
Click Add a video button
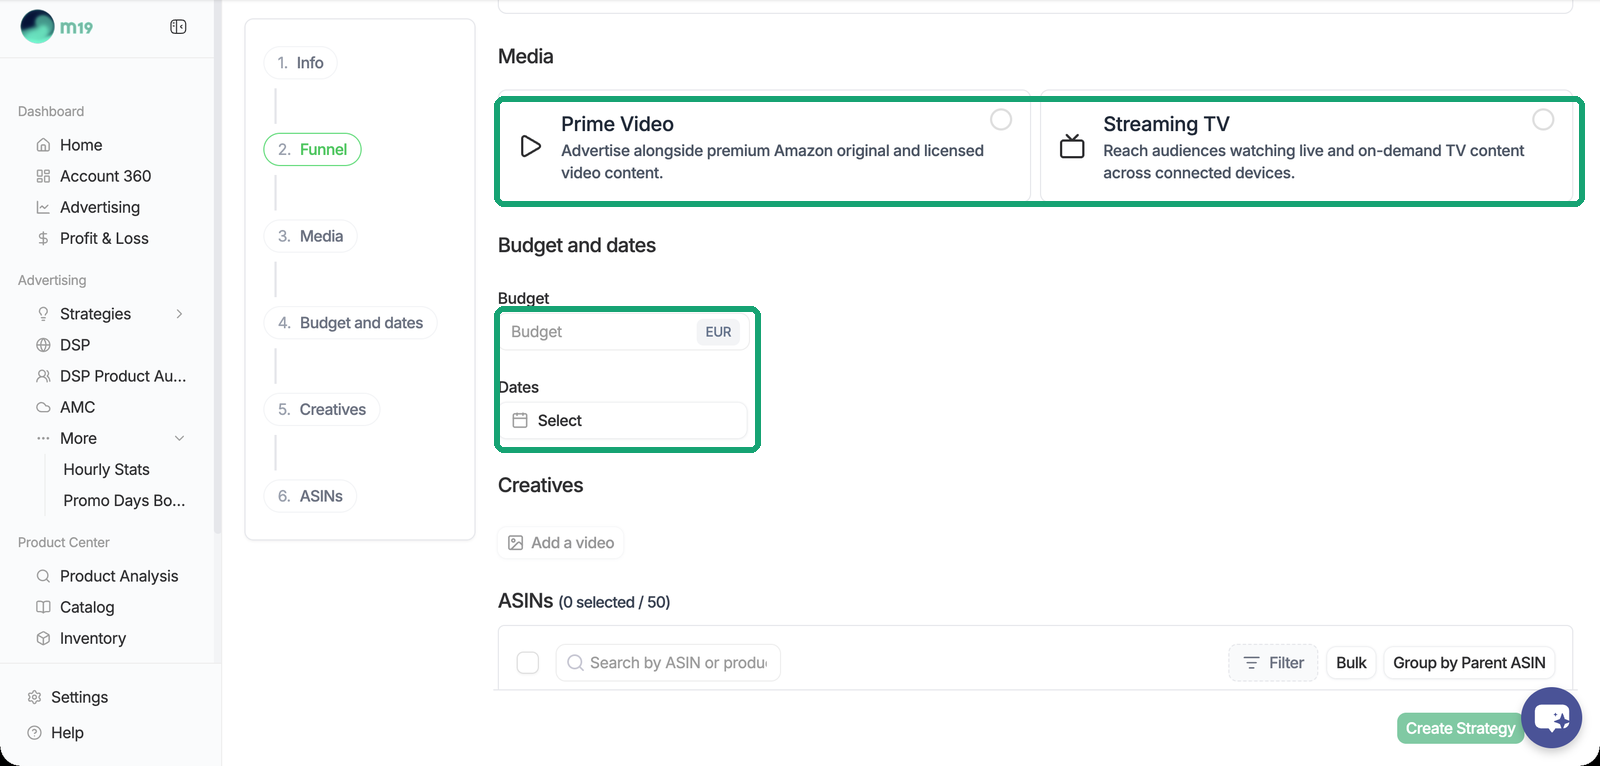561,543
